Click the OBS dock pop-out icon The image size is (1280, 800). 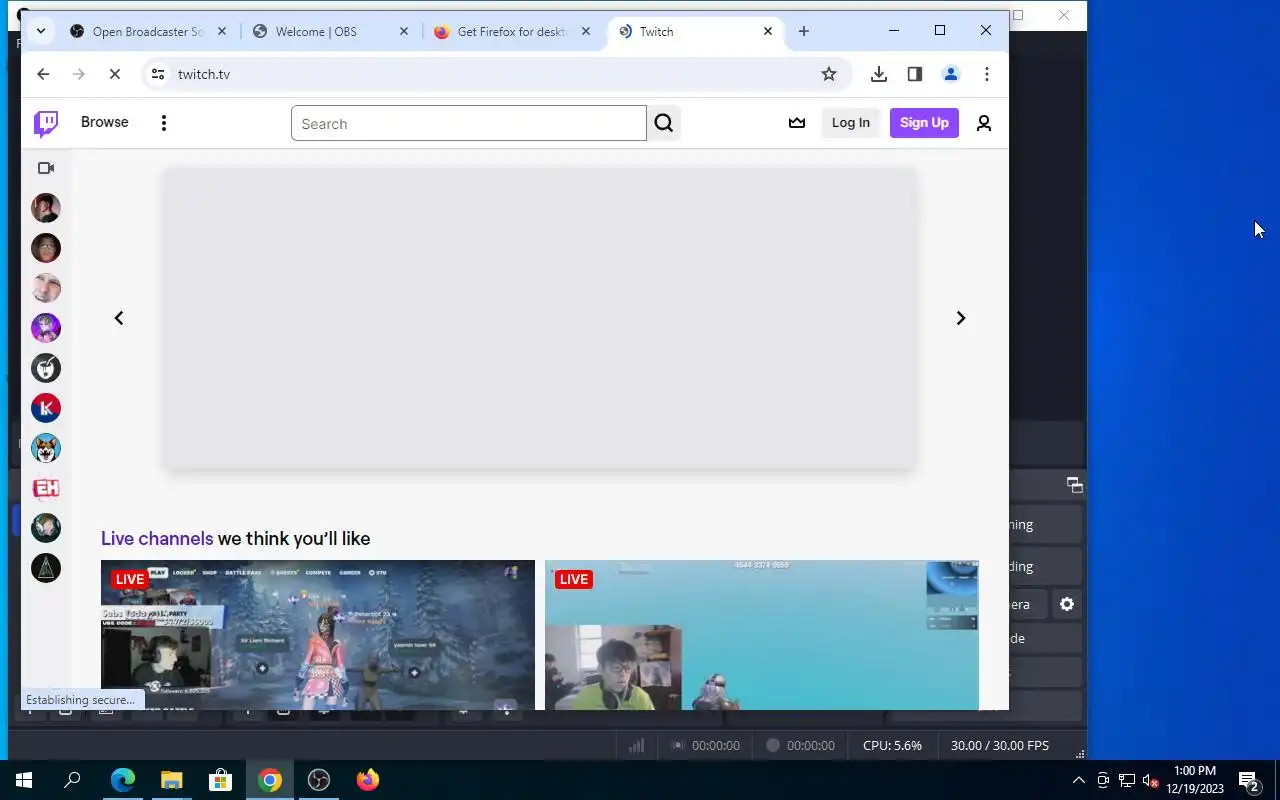pos(1075,485)
